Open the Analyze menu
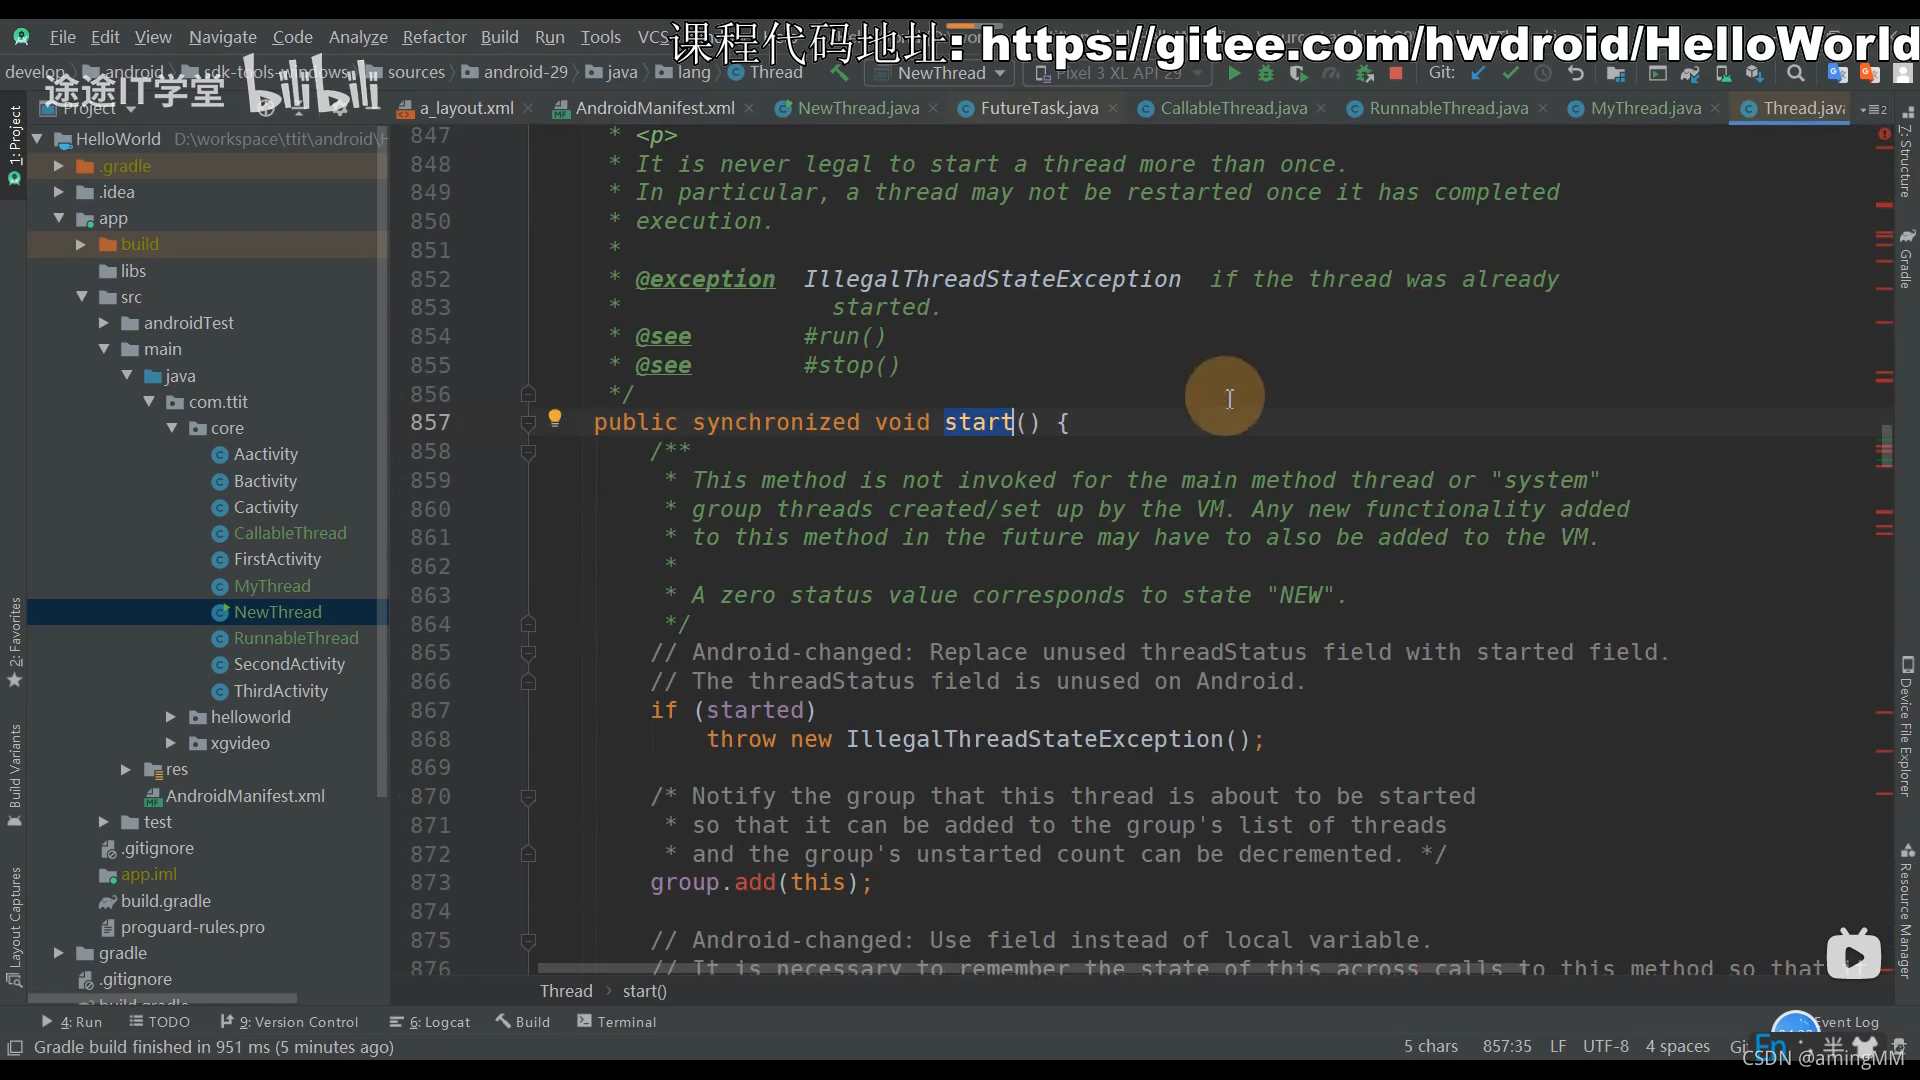The image size is (1920, 1080). pos(358,37)
